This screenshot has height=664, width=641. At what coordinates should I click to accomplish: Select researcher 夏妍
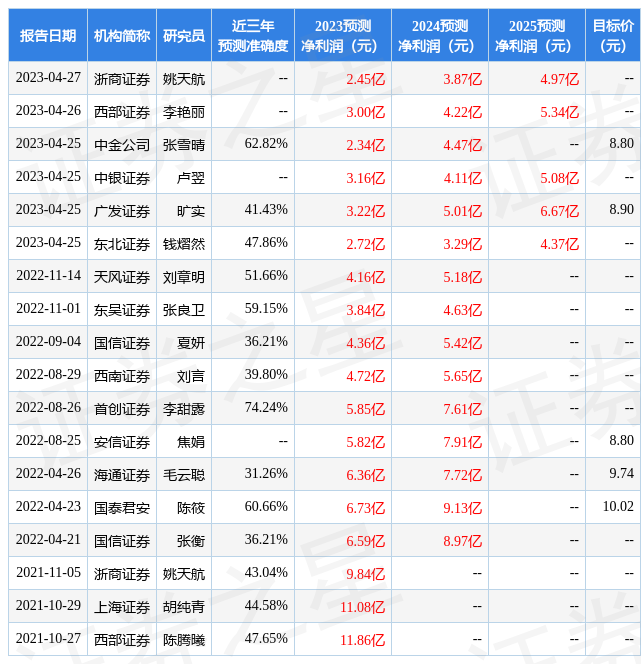tap(191, 343)
